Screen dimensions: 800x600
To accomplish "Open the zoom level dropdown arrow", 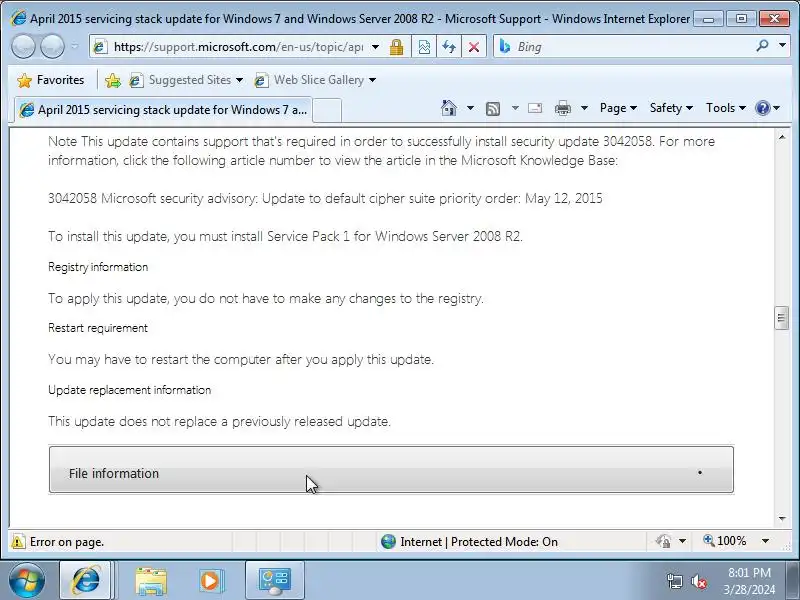I will [765, 541].
